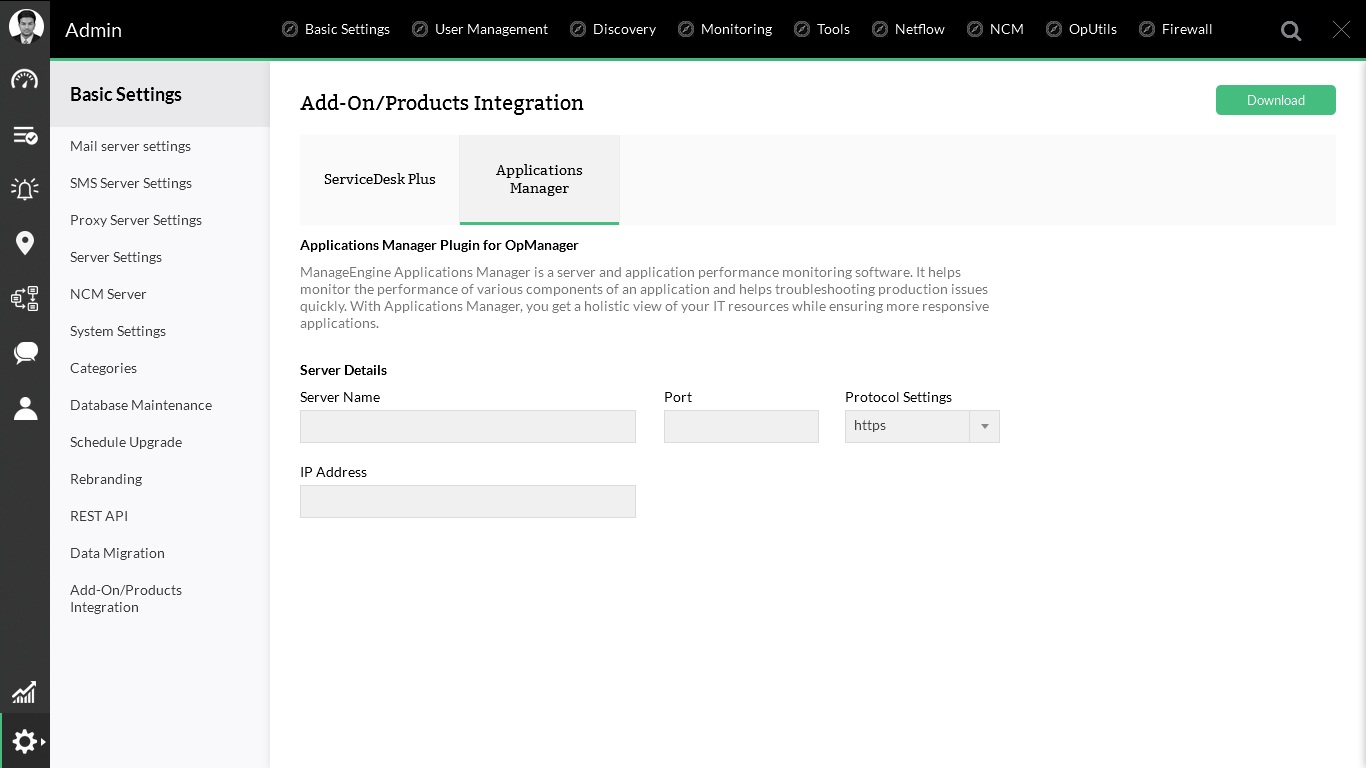Open the inventory list icon in sidebar

(x=25, y=135)
